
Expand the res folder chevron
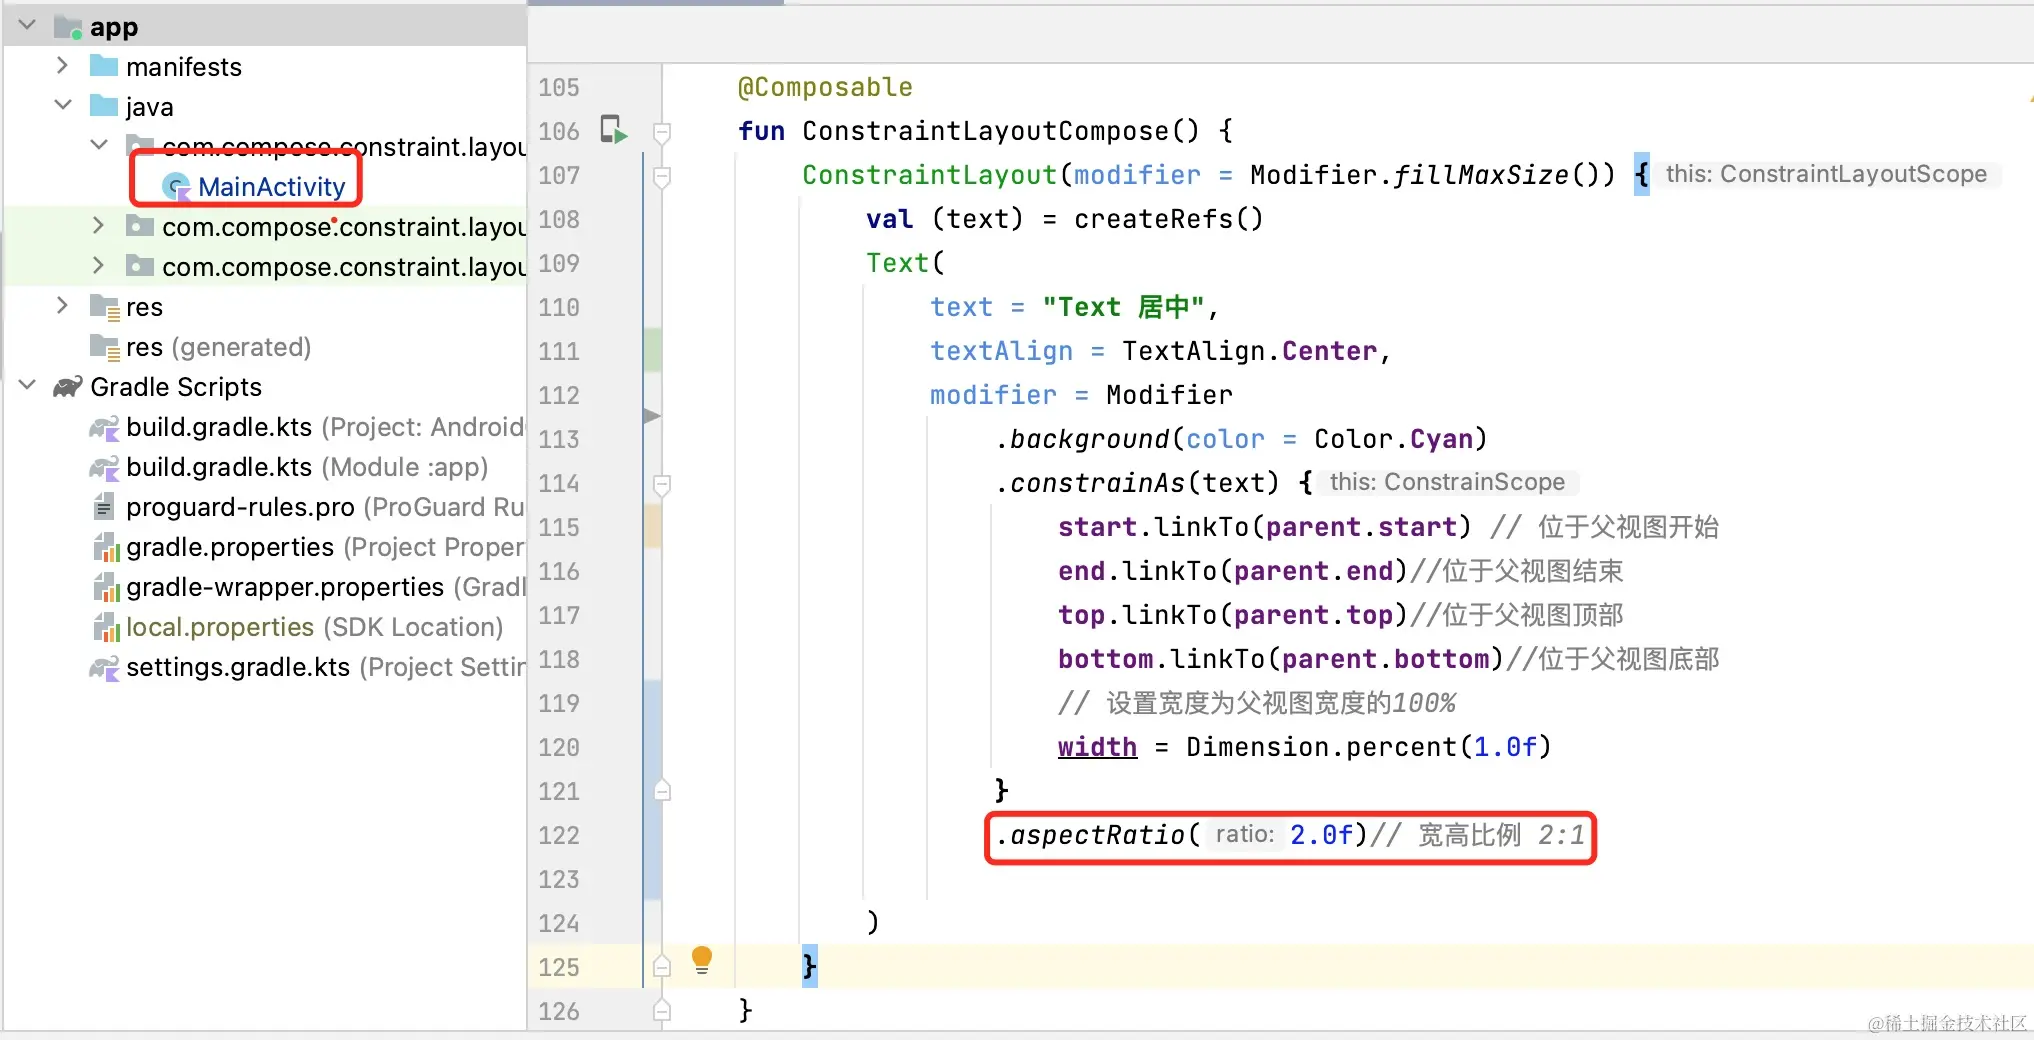tap(62, 306)
